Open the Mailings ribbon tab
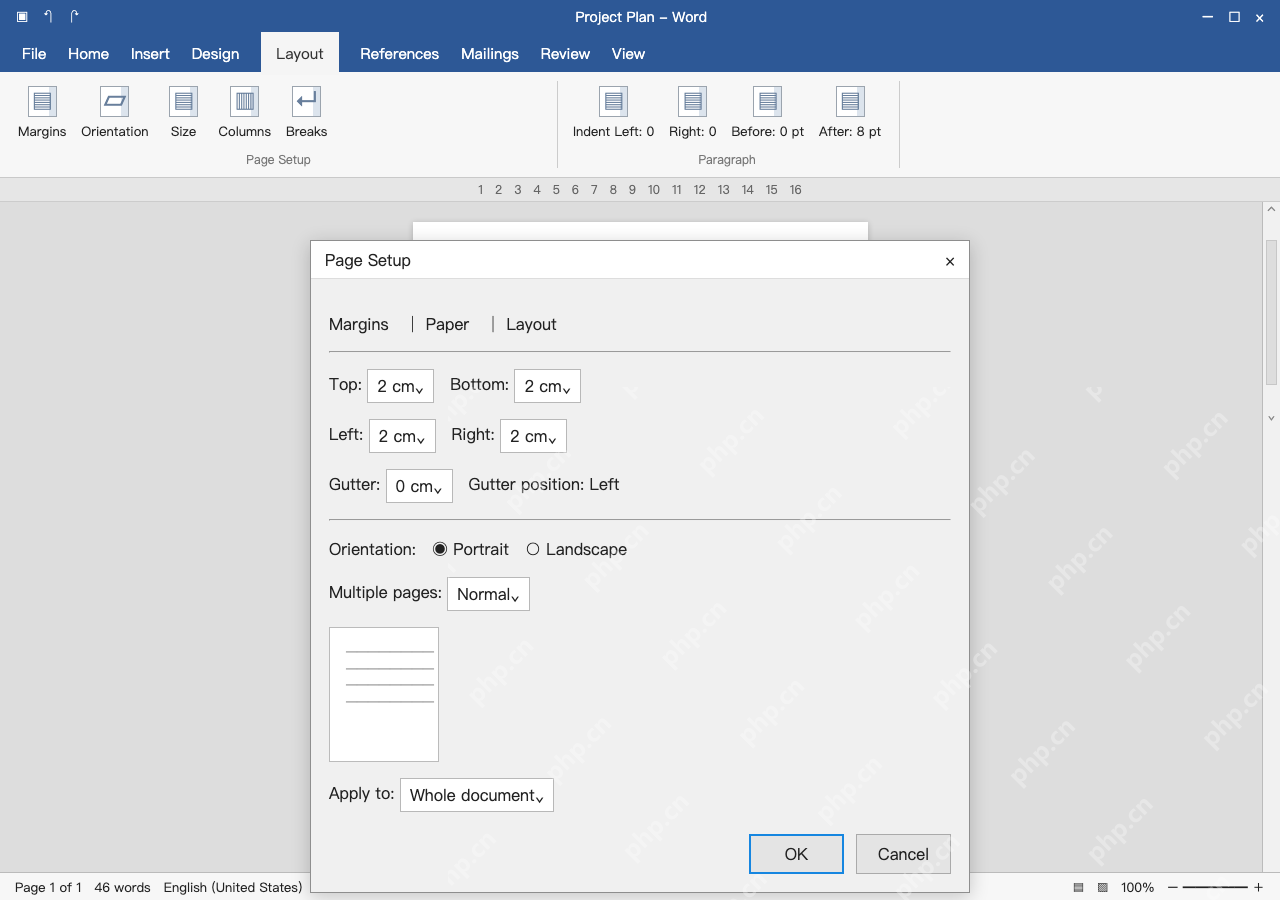This screenshot has height=900, width=1280. click(490, 54)
